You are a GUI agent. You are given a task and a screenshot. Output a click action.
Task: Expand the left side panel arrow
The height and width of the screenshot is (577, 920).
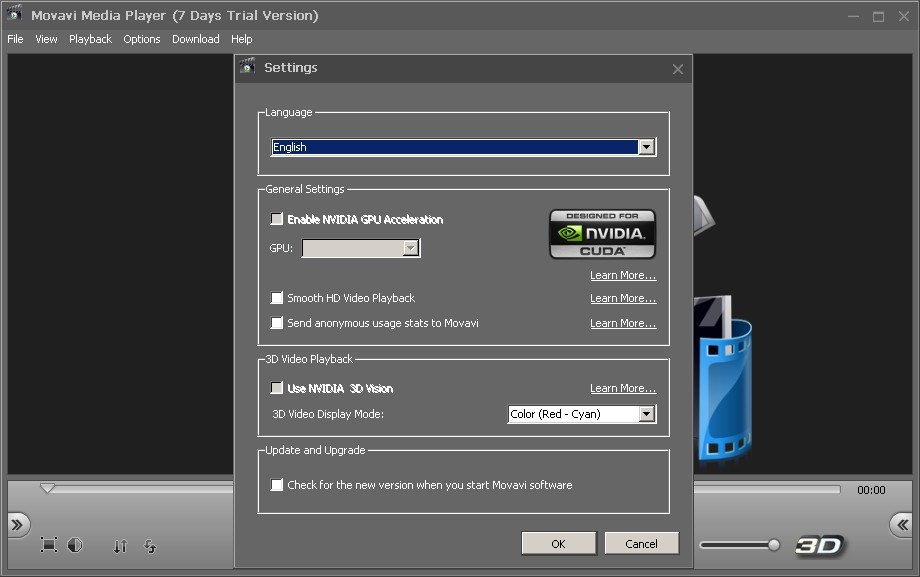click(x=17, y=525)
